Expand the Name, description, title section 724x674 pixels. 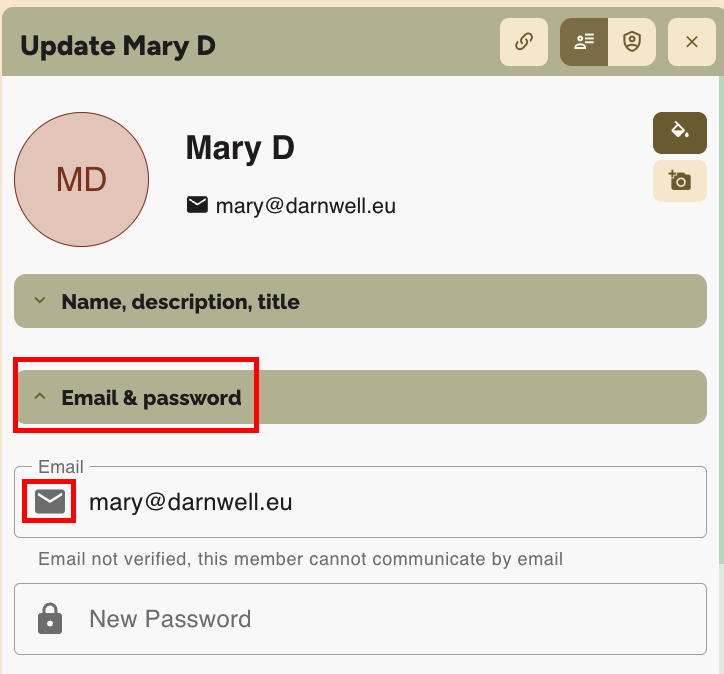(360, 301)
